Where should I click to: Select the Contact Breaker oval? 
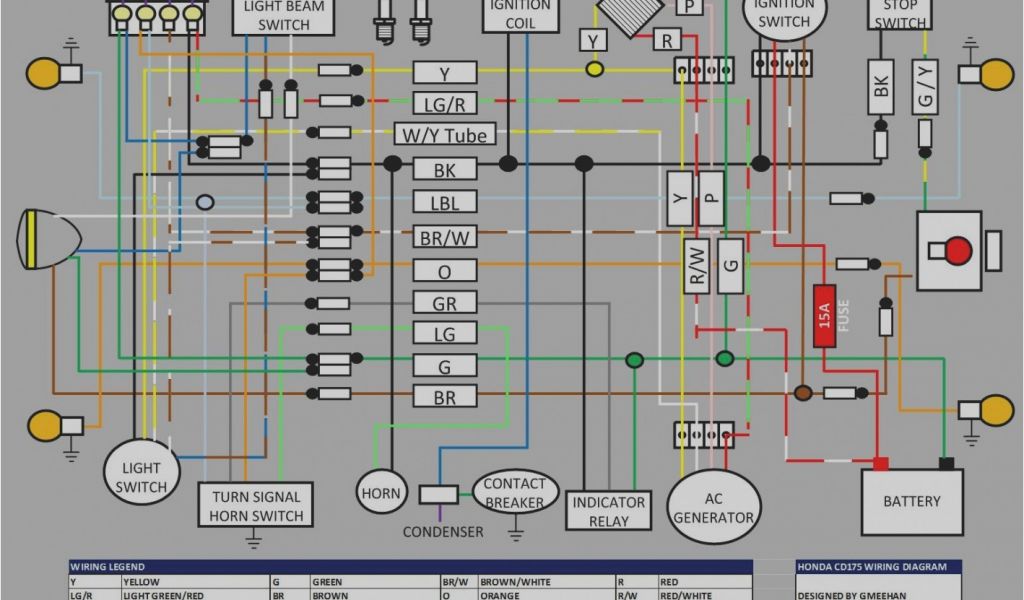click(515, 493)
